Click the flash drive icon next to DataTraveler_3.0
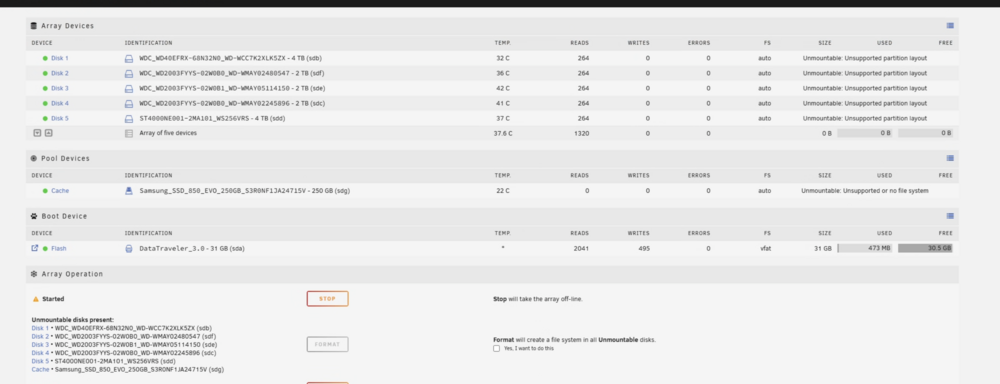This screenshot has width=1000, height=384. [x=128, y=249]
